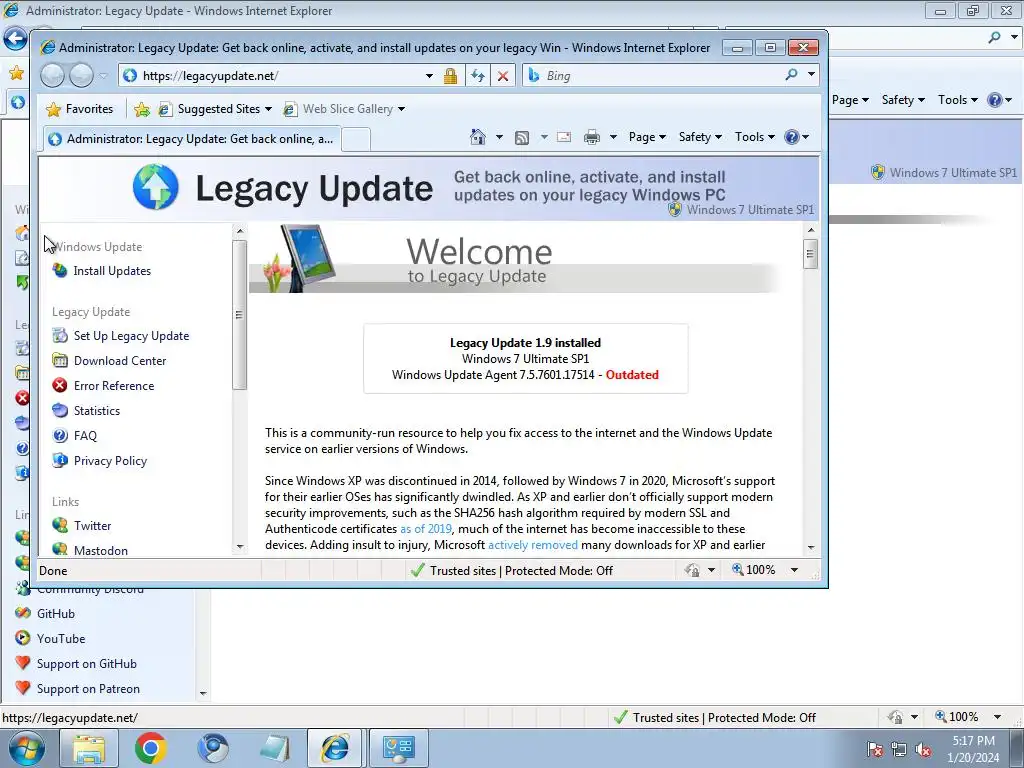
Task: Open the Download Center link
Action: point(120,360)
